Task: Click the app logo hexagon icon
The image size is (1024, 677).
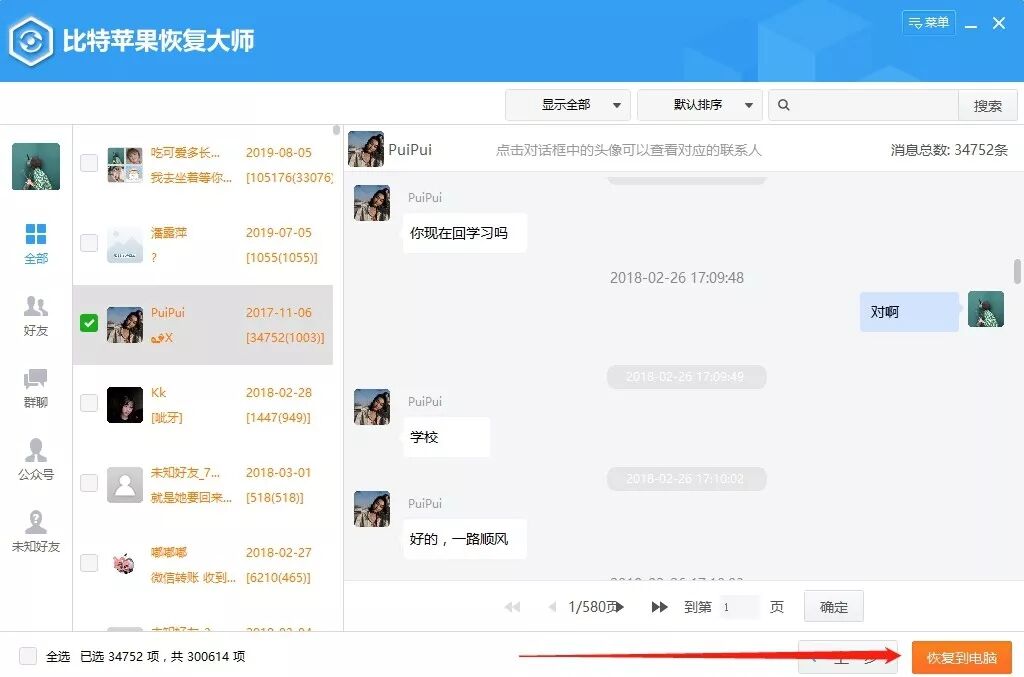Action: tap(30, 42)
